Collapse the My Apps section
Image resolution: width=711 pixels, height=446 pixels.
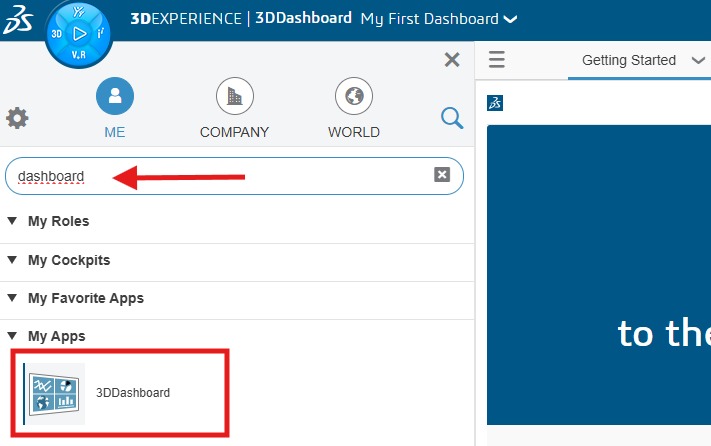point(12,336)
